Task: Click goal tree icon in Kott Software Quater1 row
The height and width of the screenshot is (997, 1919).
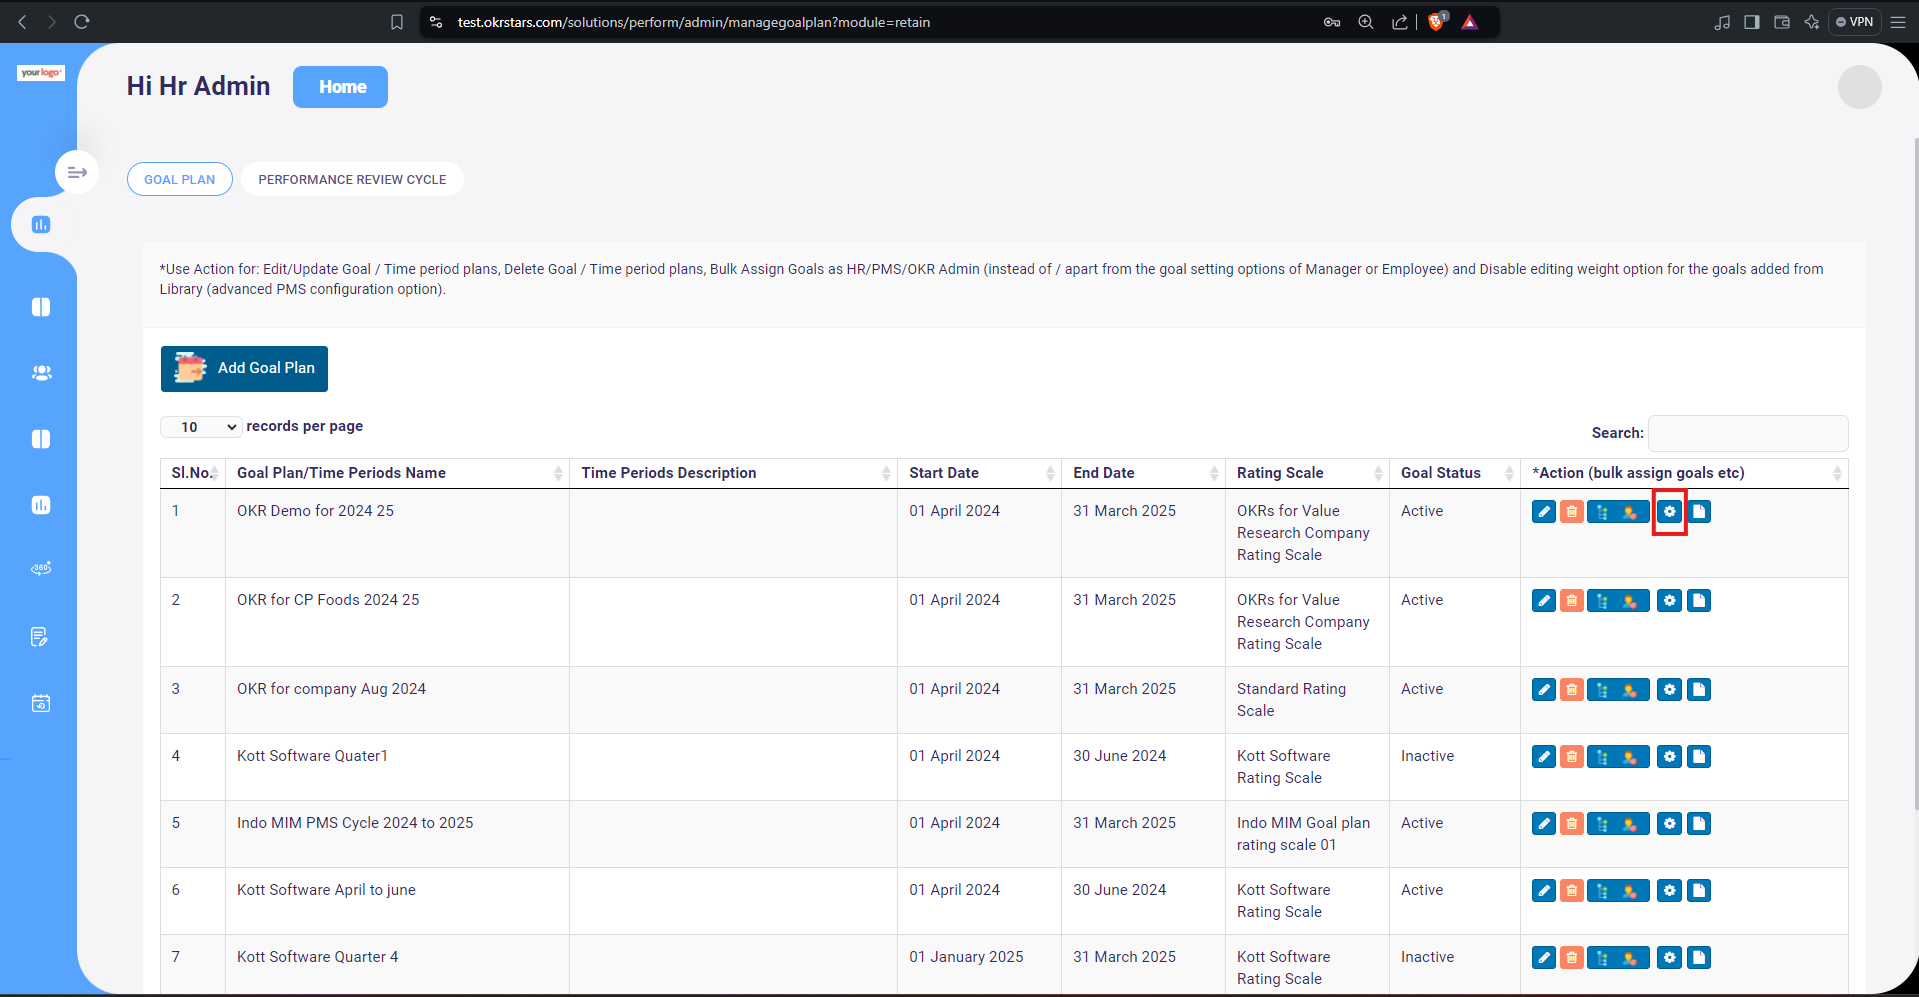Action: click(x=1603, y=757)
